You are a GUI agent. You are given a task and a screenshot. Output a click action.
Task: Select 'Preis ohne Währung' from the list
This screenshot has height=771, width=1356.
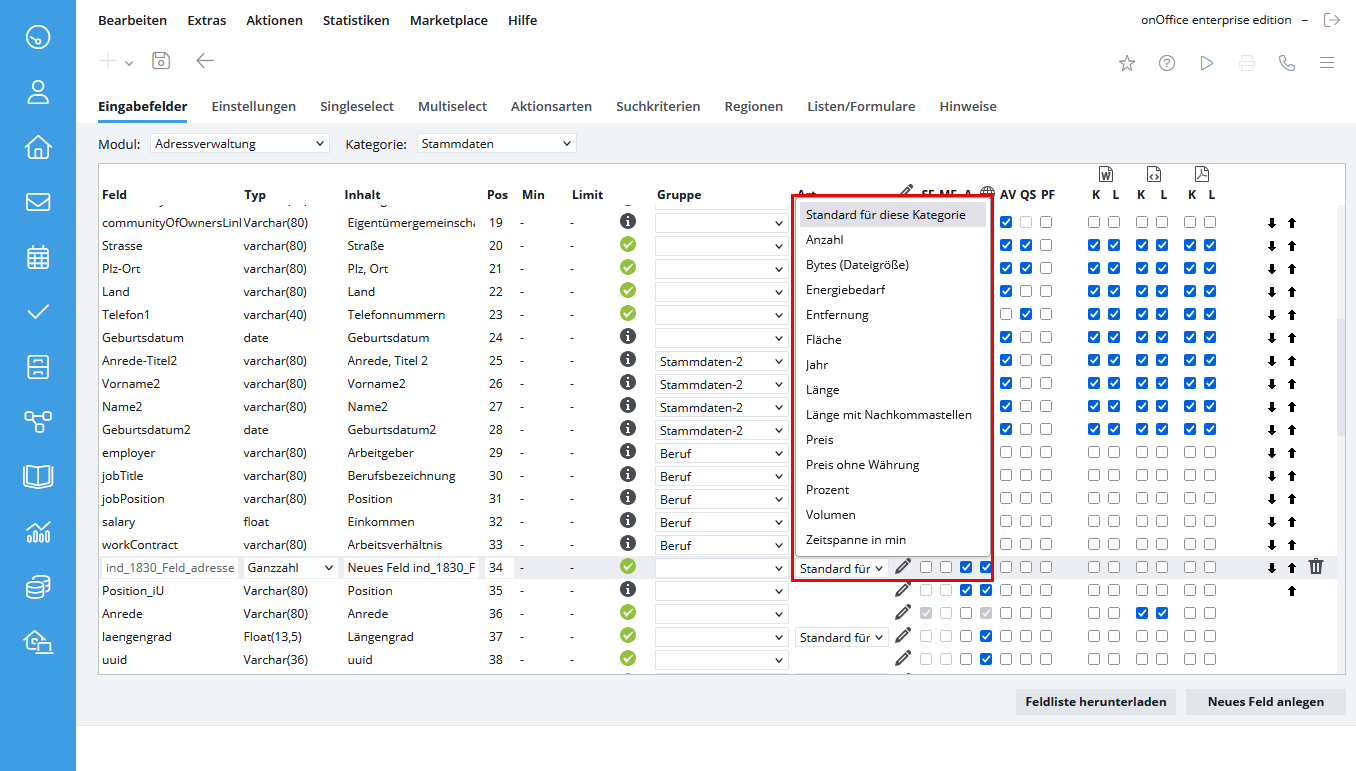pos(862,465)
